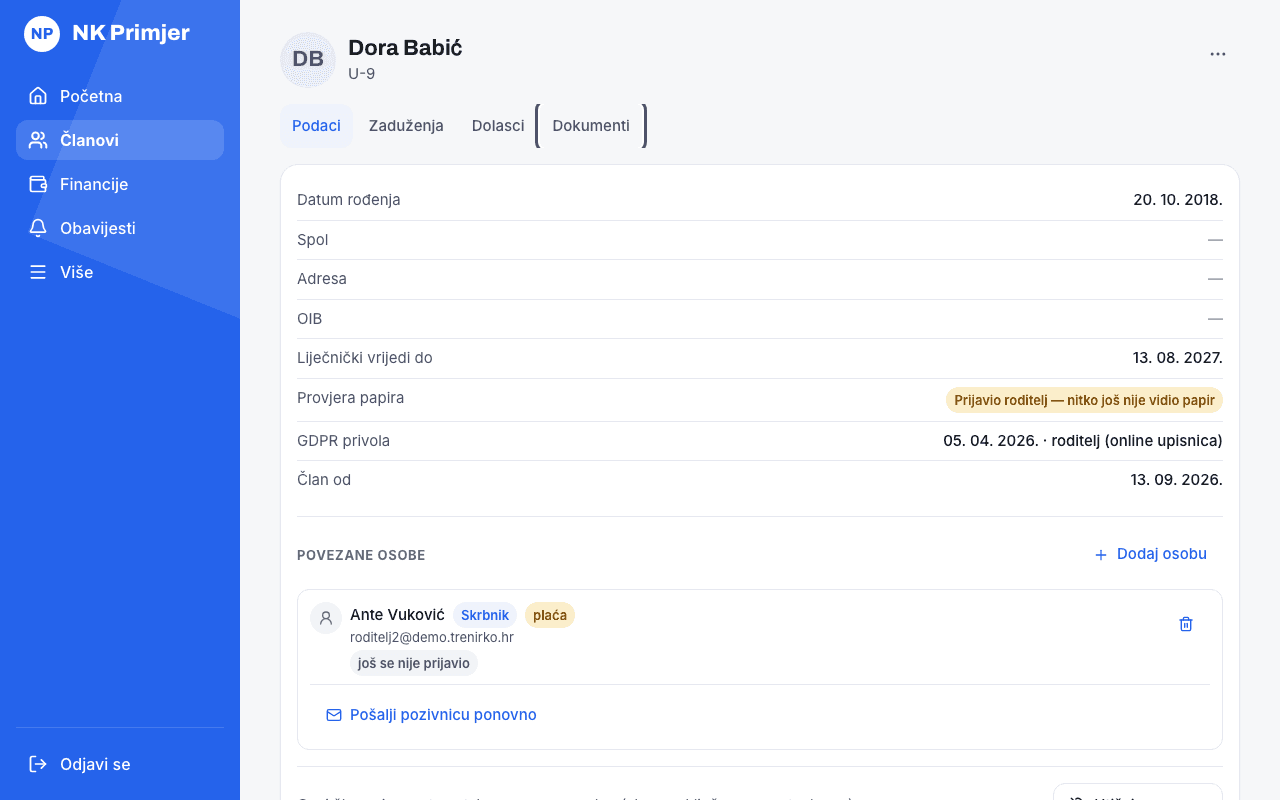Click the GDPR value "05. 04. 2026. · roditelj (online upisnica)"
1280x800 pixels.
click(x=1083, y=441)
